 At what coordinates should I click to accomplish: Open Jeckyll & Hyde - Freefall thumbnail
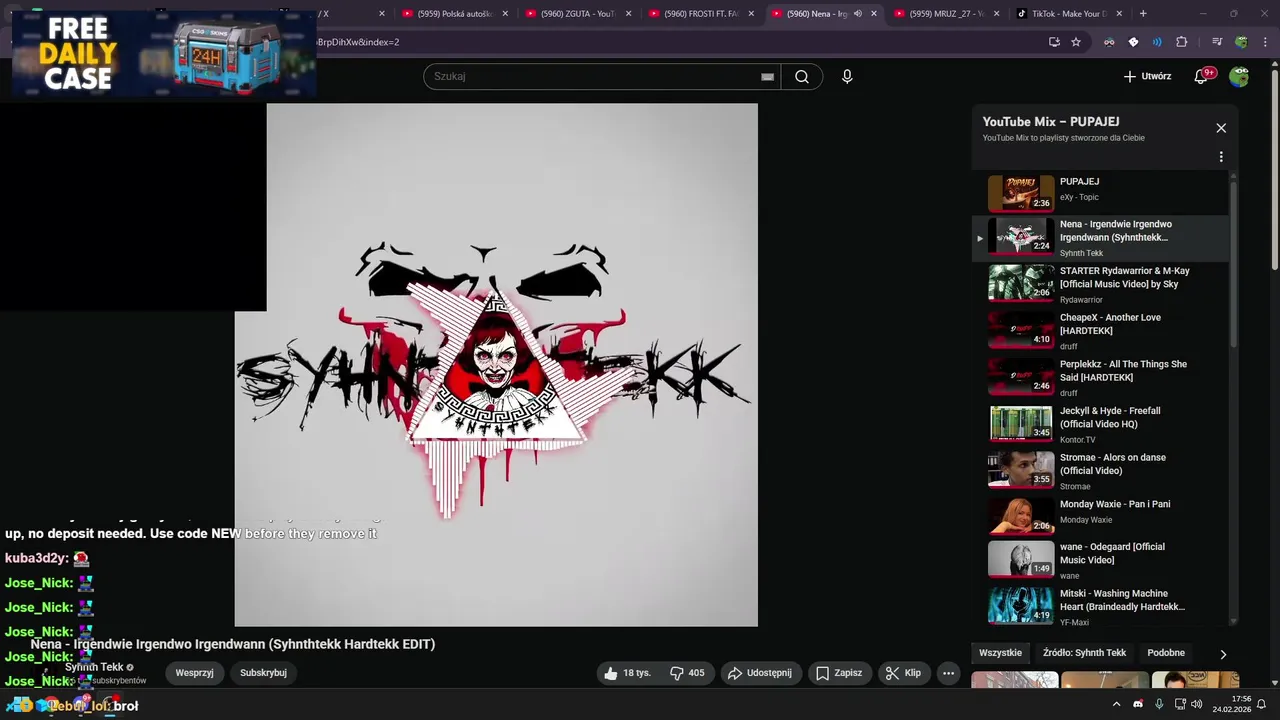click(1021, 424)
